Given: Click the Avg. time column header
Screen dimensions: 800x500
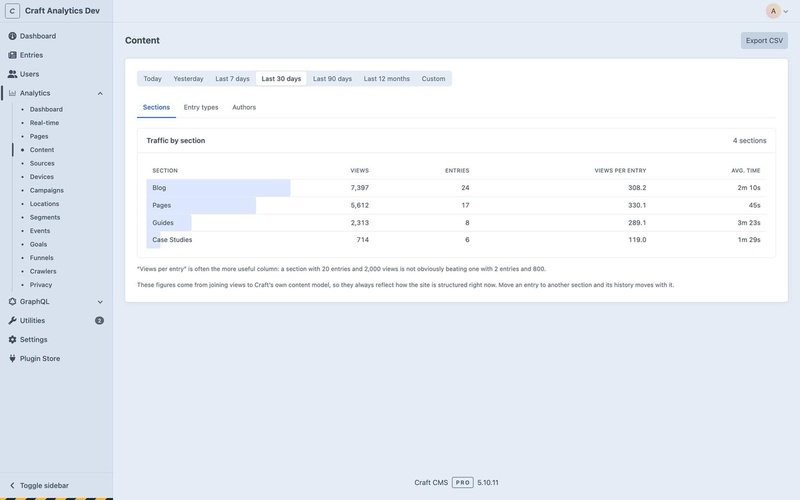Looking at the screenshot, I should pyautogui.click(x=745, y=170).
